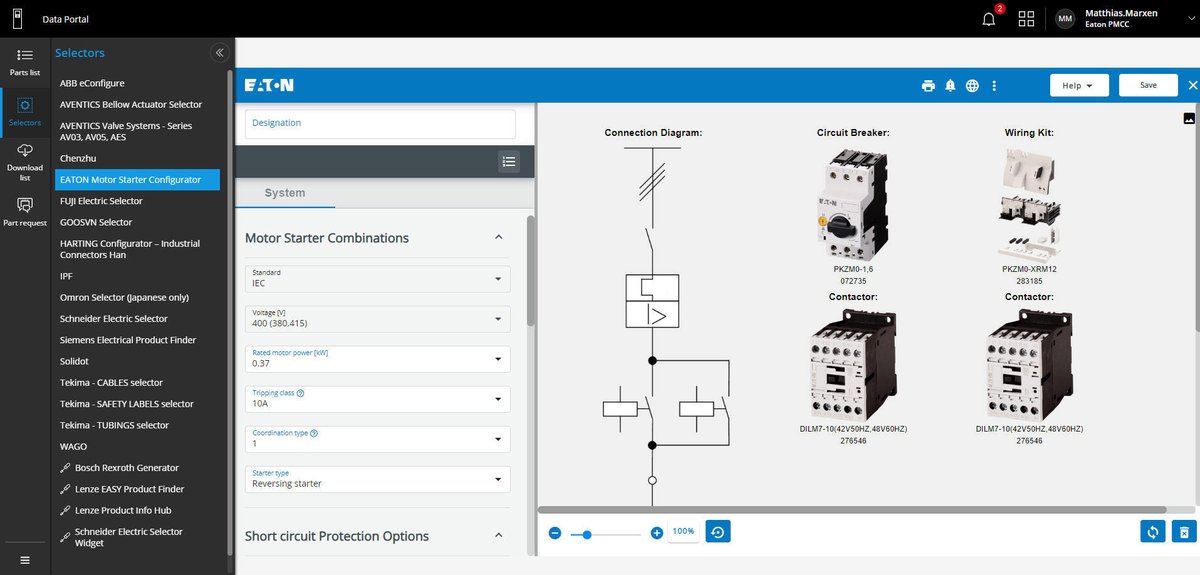Click the MM user avatar
Screen dimensions: 1200x575
(x=1065, y=19)
